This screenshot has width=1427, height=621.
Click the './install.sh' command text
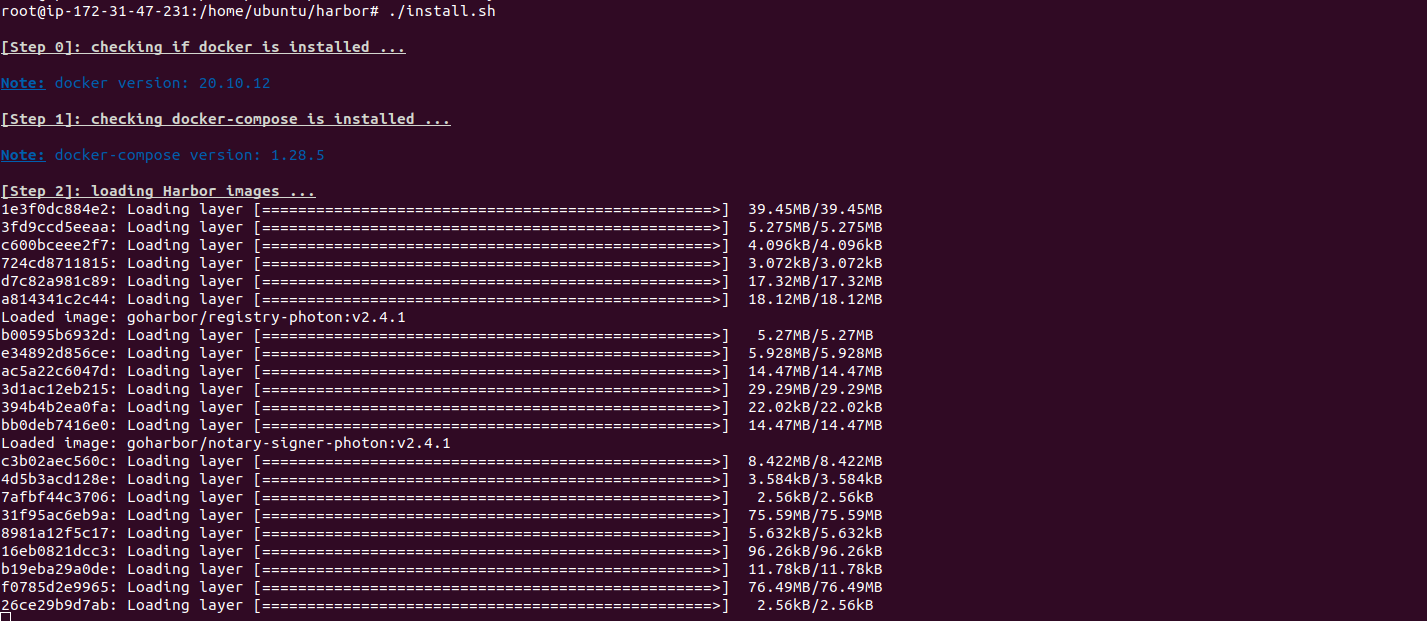[x=441, y=11]
